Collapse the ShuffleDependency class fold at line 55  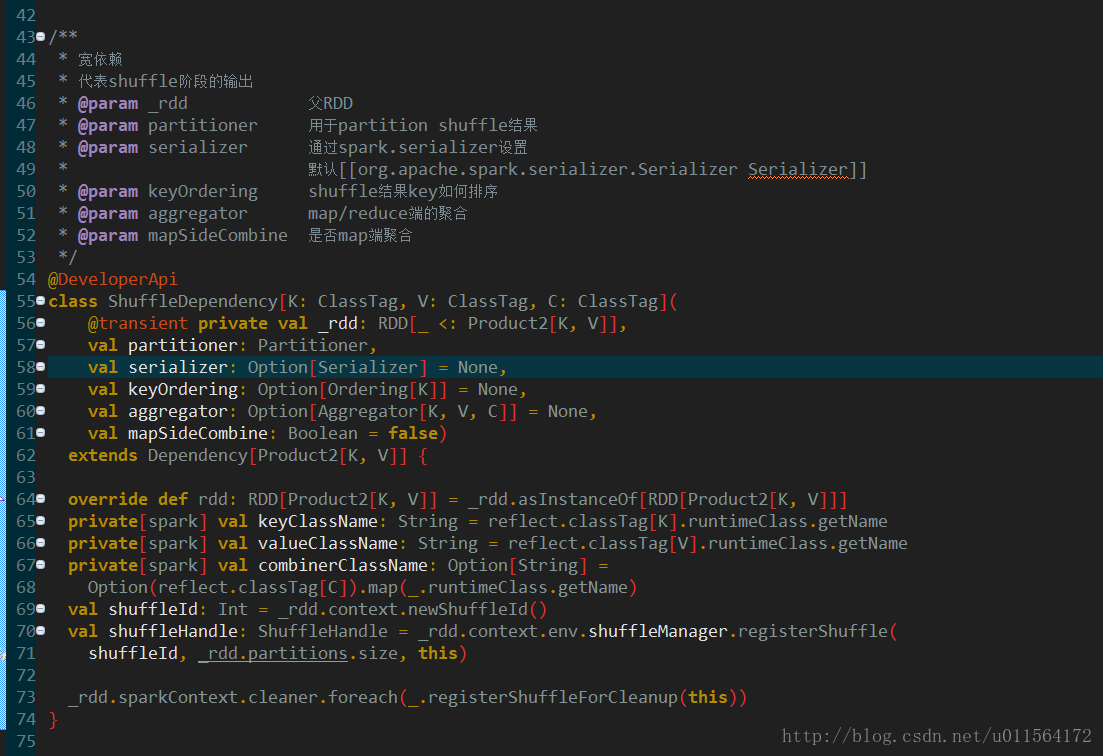click(41, 301)
